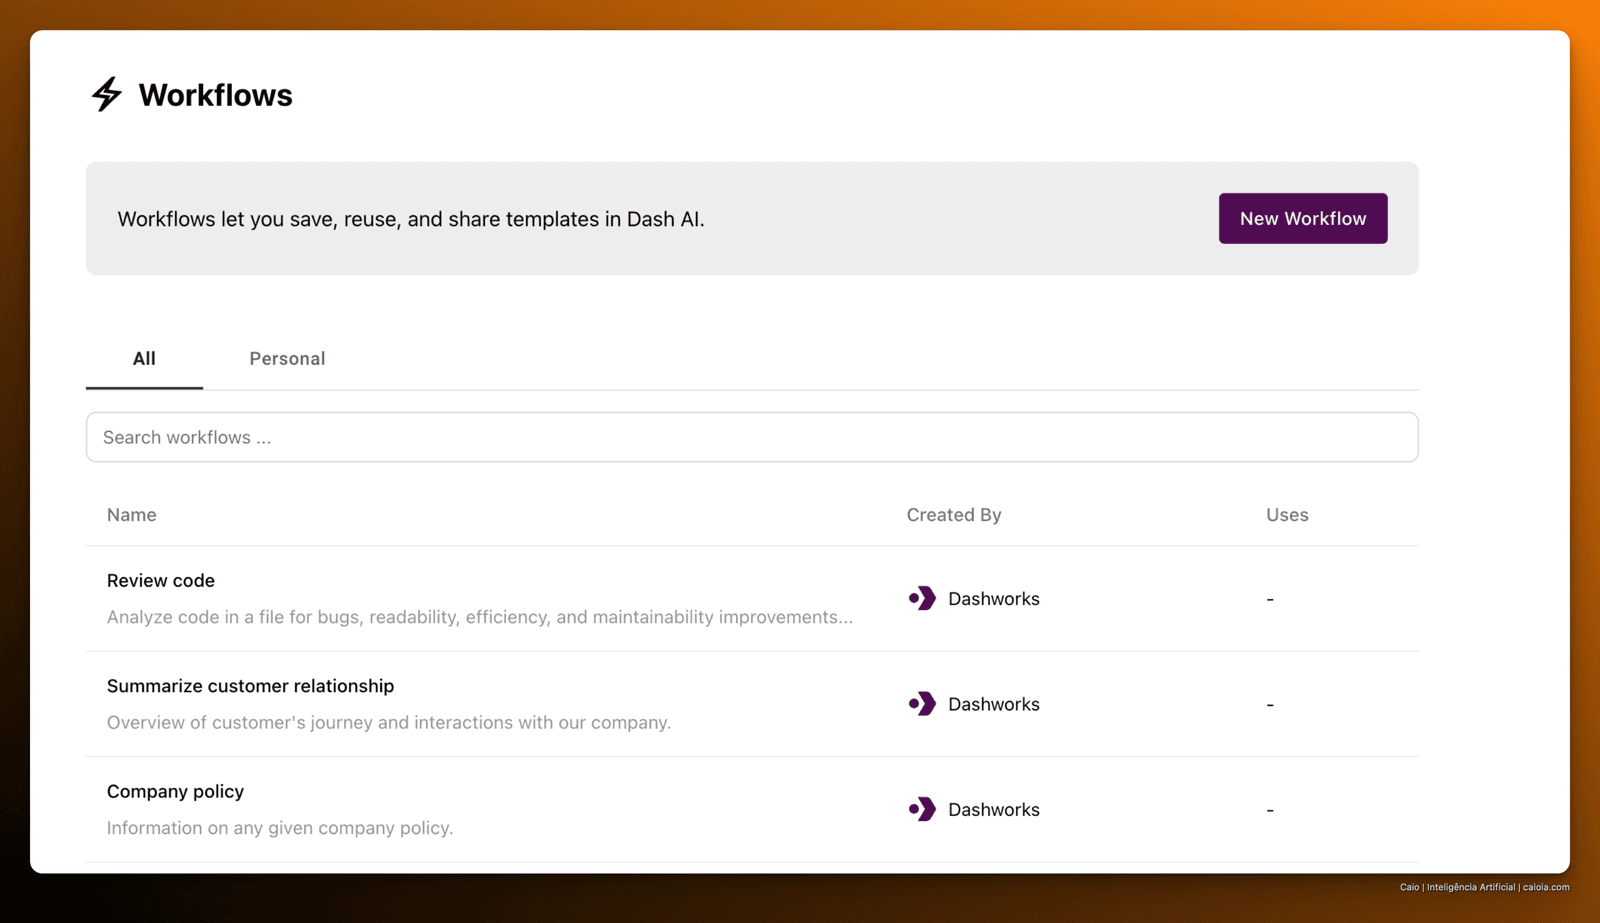Click Dashworks name in Review code row
This screenshot has width=1600, height=923.
point(994,599)
